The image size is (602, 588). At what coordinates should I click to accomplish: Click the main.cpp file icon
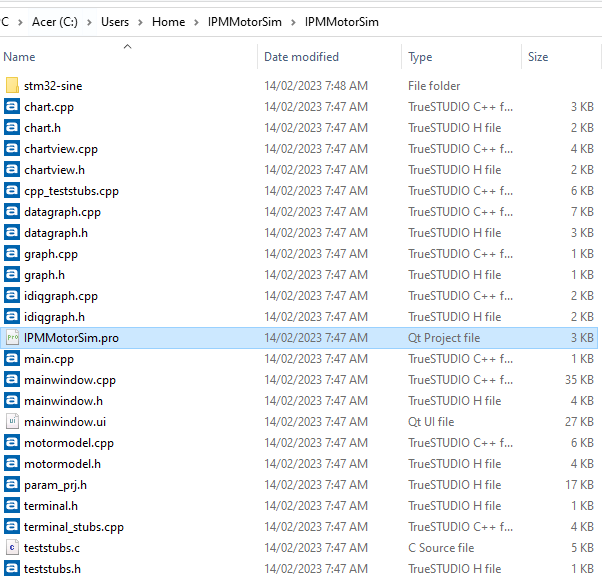(12, 359)
